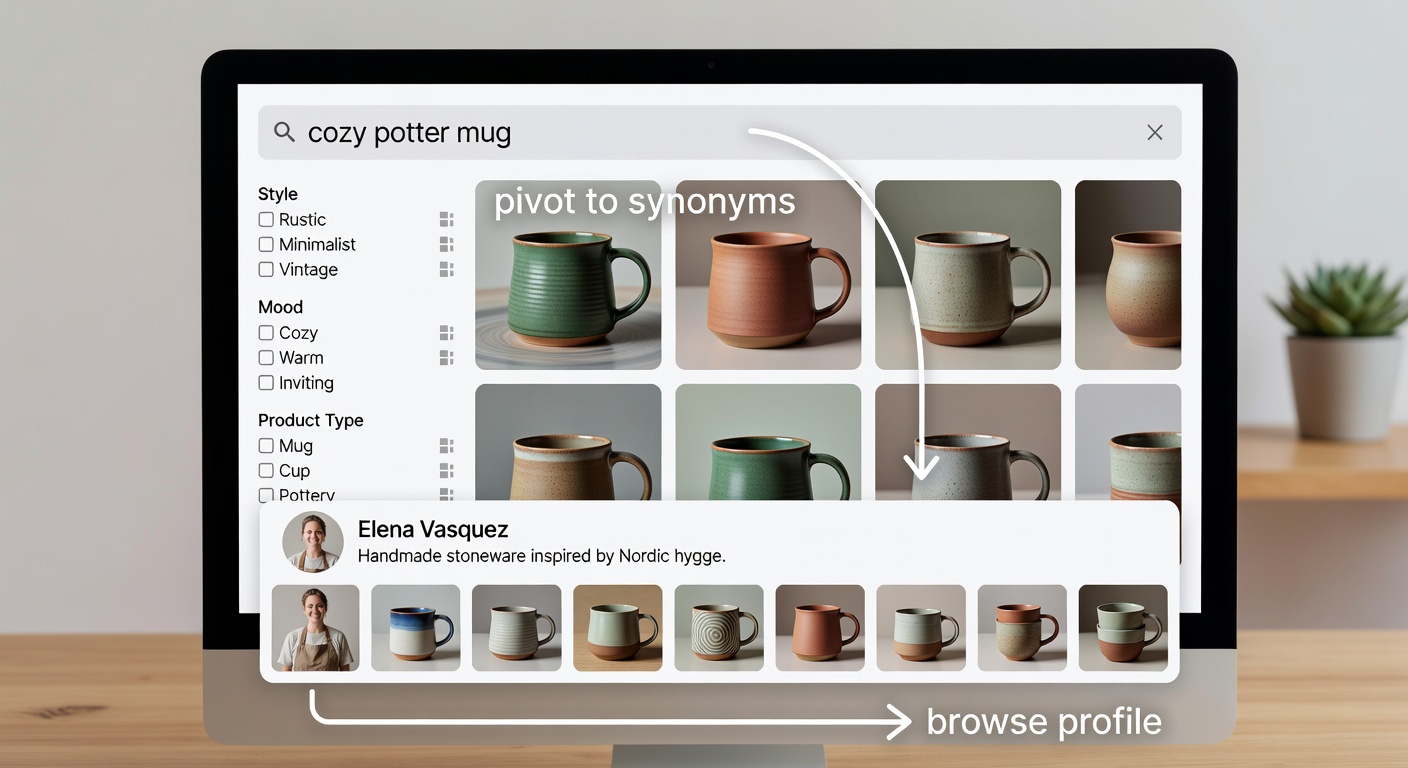
Task: Select the terracotta mug in Elena's profile strip
Action: tap(820, 628)
